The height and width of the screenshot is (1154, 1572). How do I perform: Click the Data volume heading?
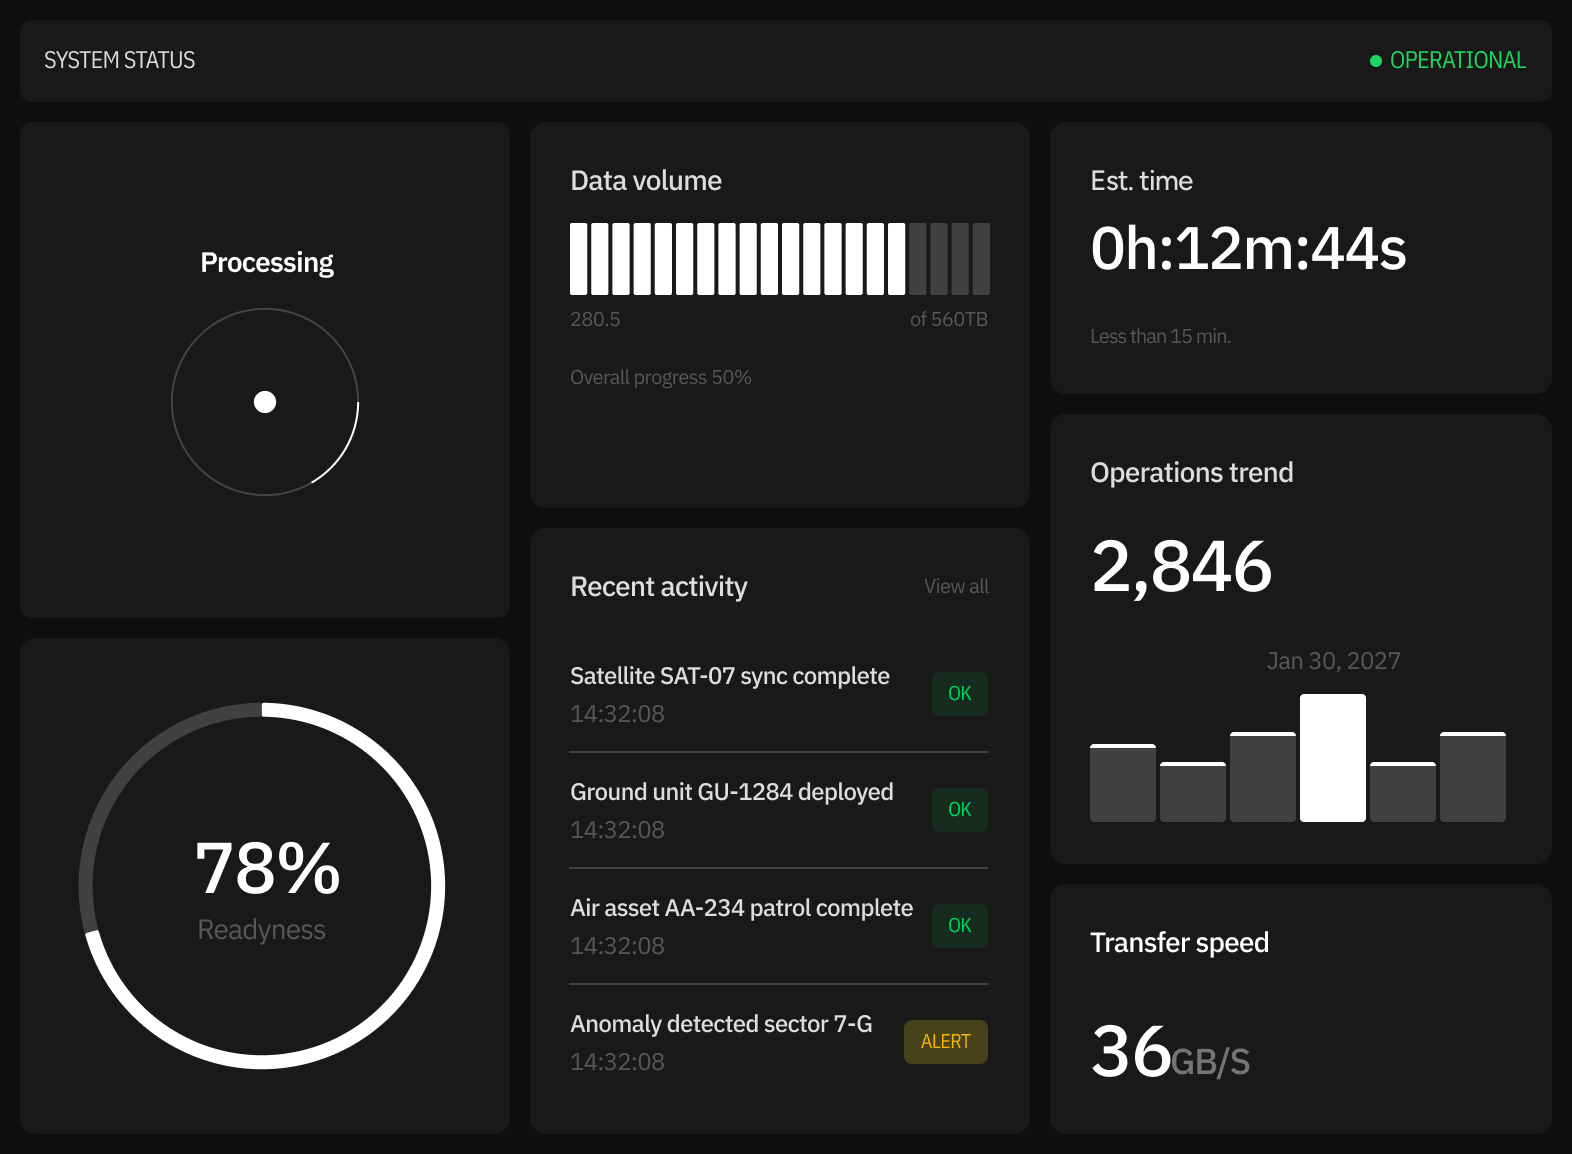coord(646,180)
